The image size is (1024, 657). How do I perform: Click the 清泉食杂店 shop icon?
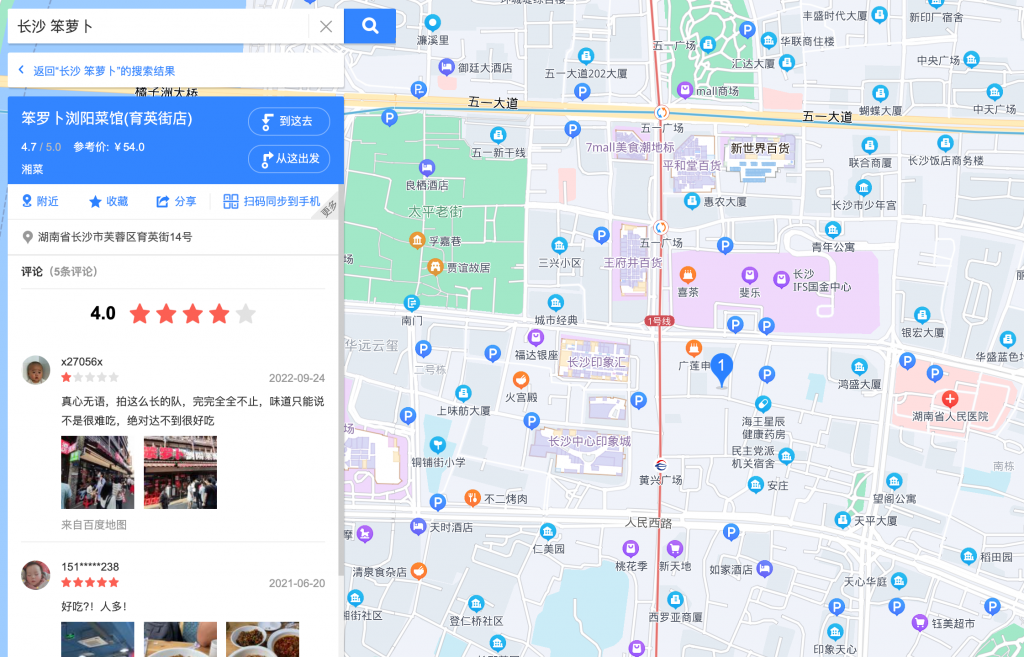coord(419,571)
